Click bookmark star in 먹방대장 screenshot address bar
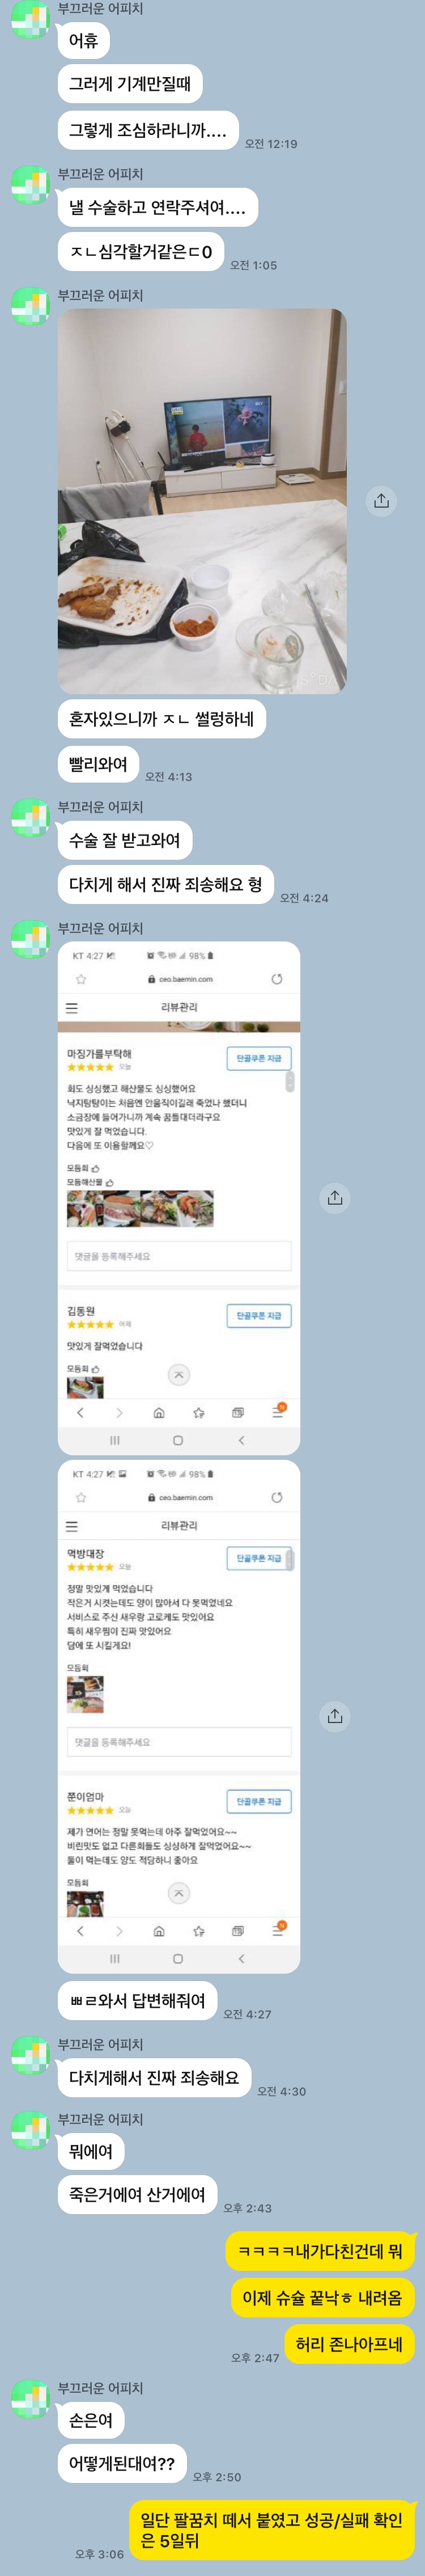 tap(81, 1497)
